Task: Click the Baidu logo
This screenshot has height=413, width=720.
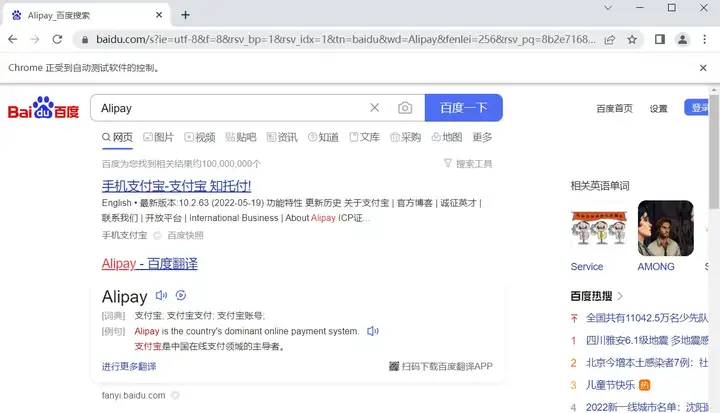Action: coord(44,108)
